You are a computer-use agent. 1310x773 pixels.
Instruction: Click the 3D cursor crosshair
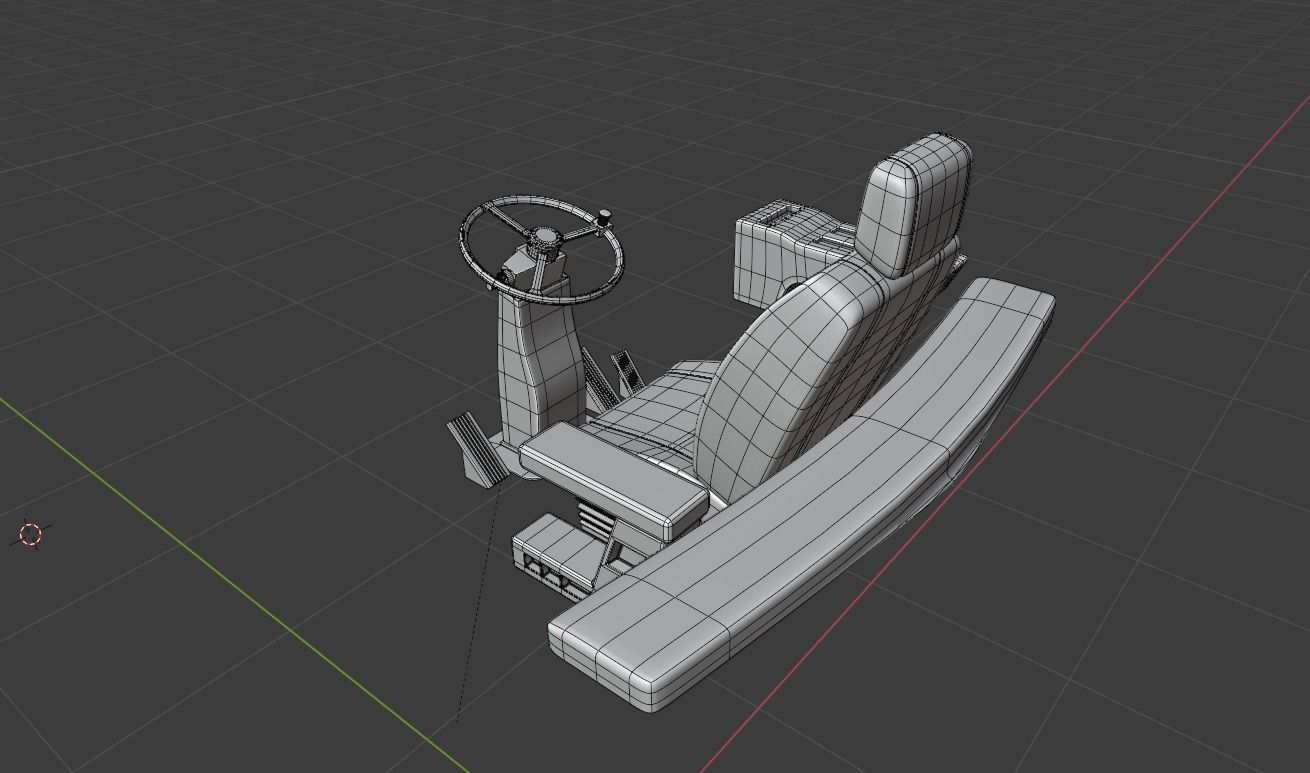click(31, 534)
